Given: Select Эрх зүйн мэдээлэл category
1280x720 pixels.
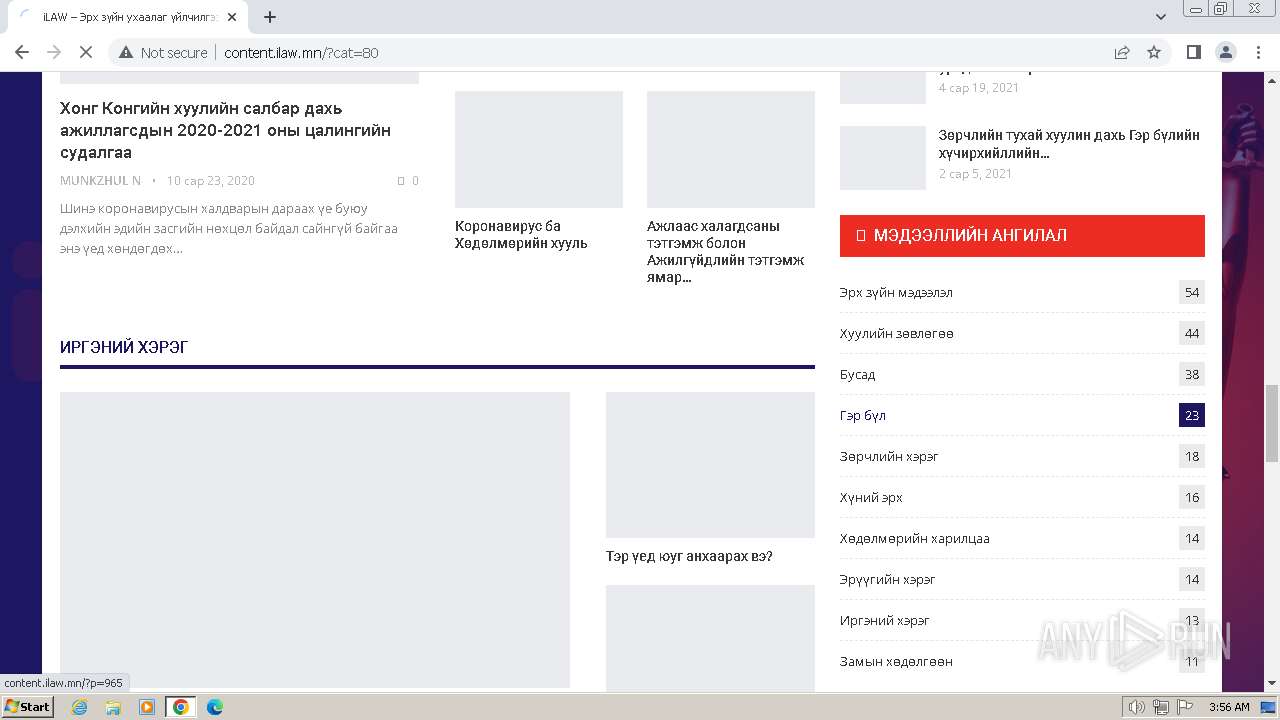Looking at the screenshot, I should click(896, 292).
